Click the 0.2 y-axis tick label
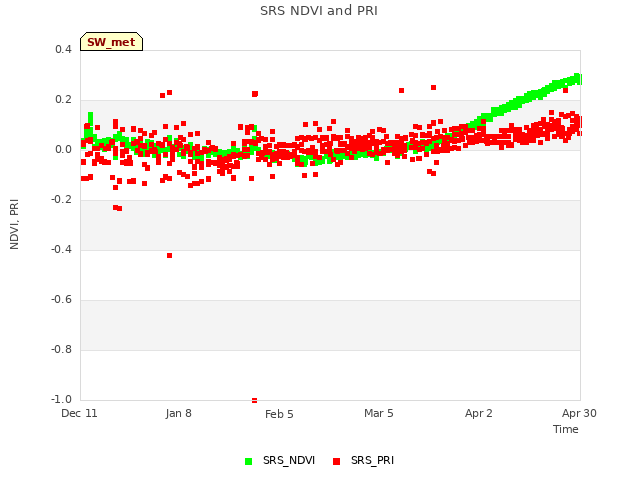Viewport: 640px width, 480px height. (x=63, y=100)
